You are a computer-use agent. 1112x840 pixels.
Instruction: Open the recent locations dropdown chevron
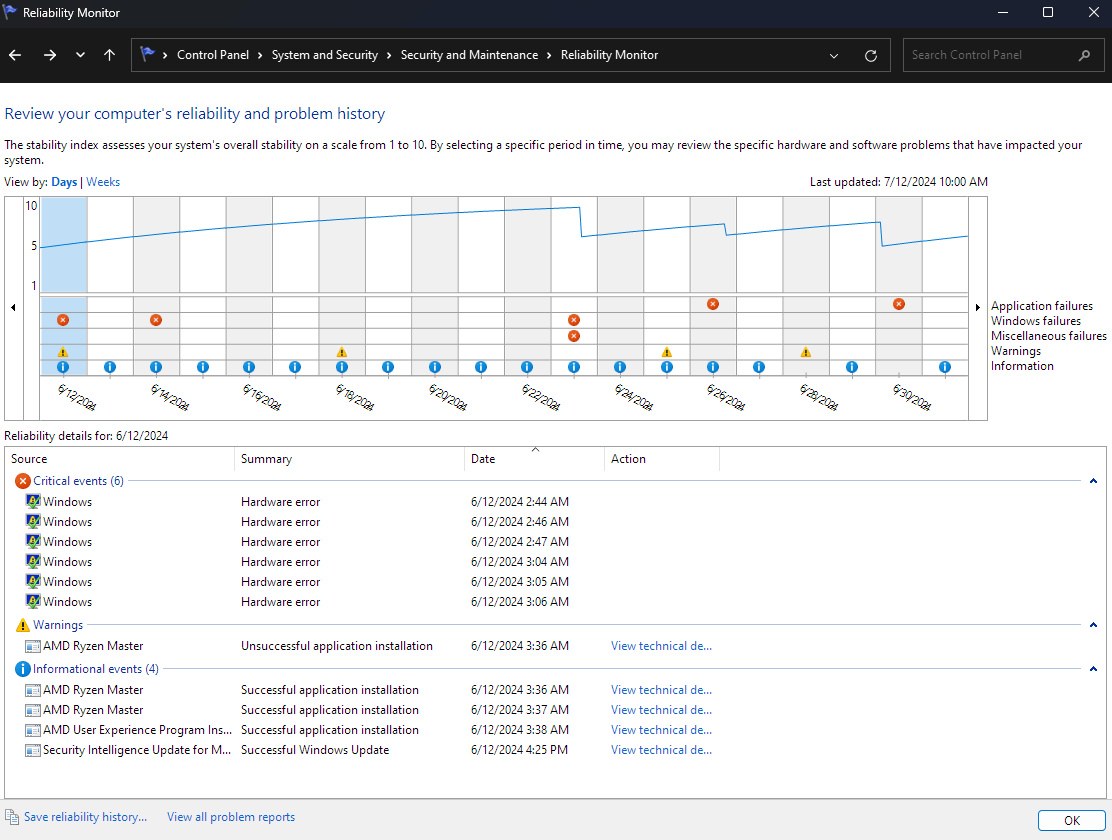pos(80,55)
